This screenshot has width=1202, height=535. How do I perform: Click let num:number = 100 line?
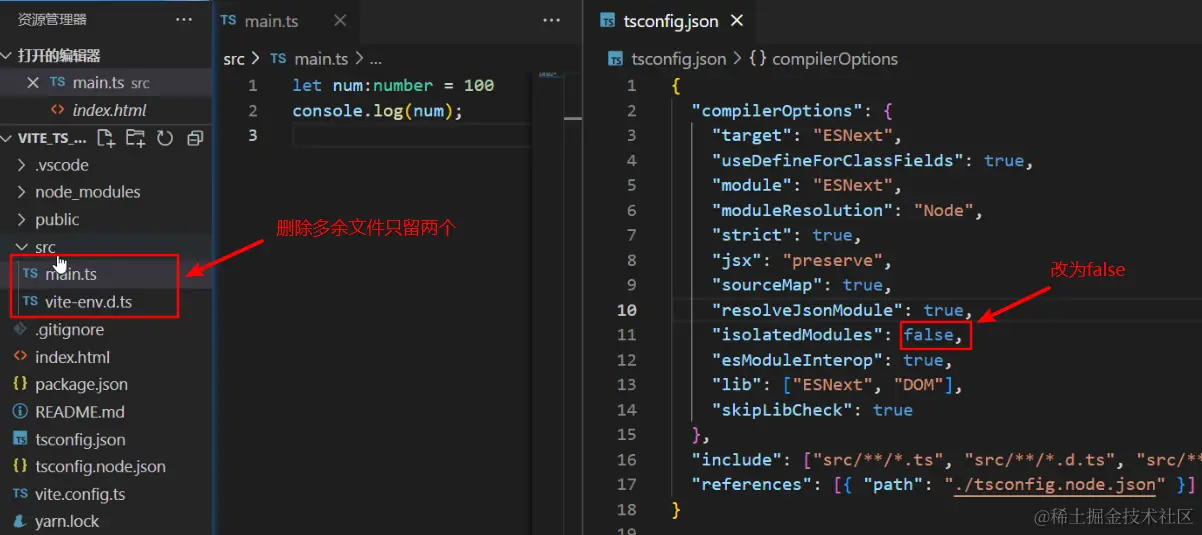click(x=393, y=86)
